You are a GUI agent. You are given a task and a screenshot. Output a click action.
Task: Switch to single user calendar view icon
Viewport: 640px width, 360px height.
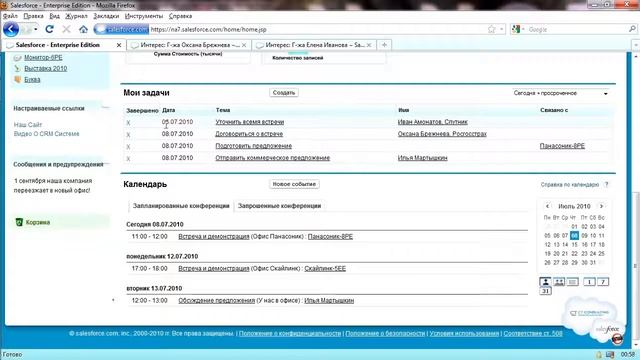point(545,282)
